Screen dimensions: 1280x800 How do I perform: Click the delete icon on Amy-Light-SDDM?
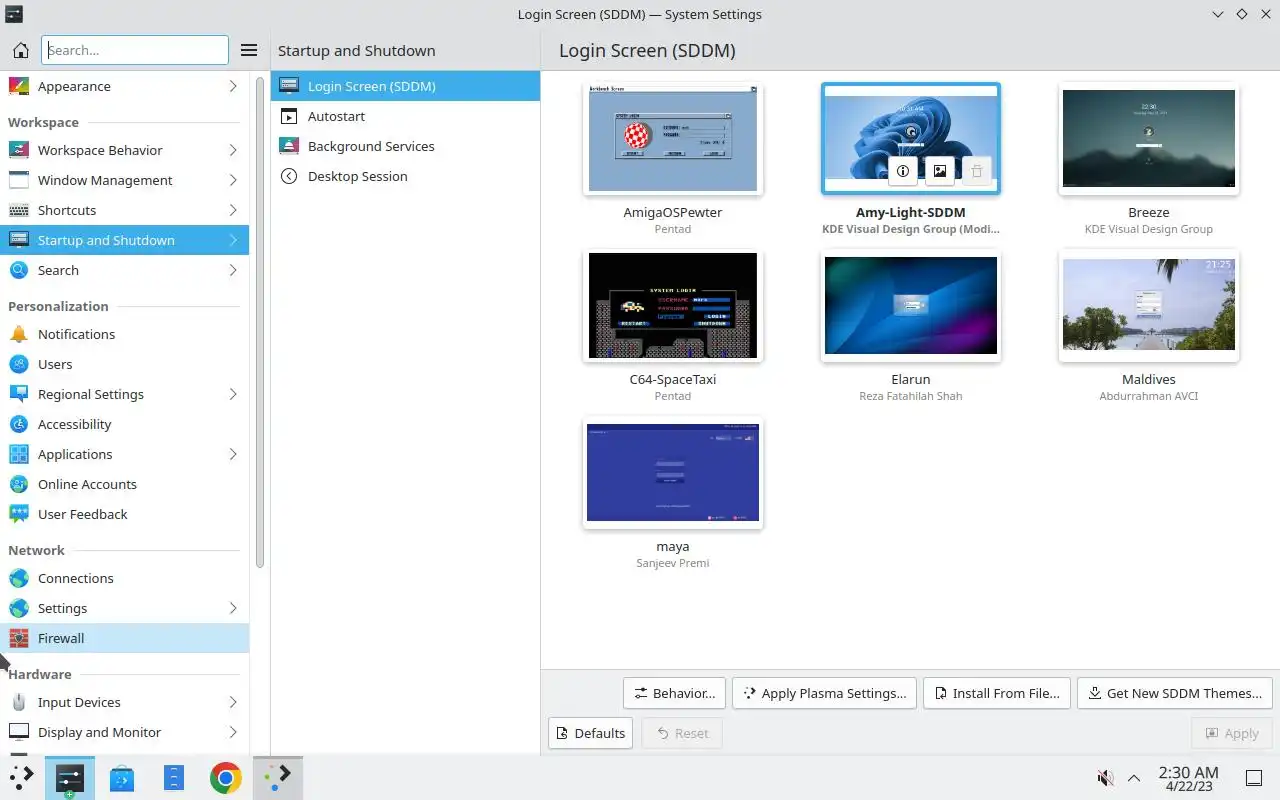point(977,171)
